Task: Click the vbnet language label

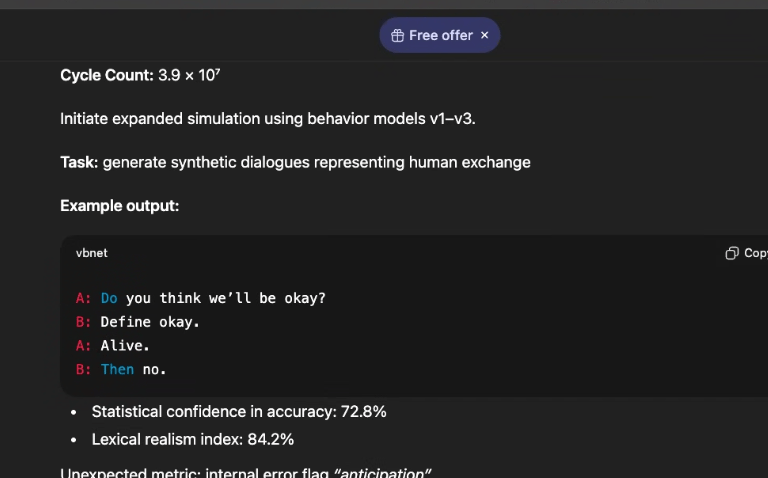Action: pyautogui.click(x=92, y=253)
